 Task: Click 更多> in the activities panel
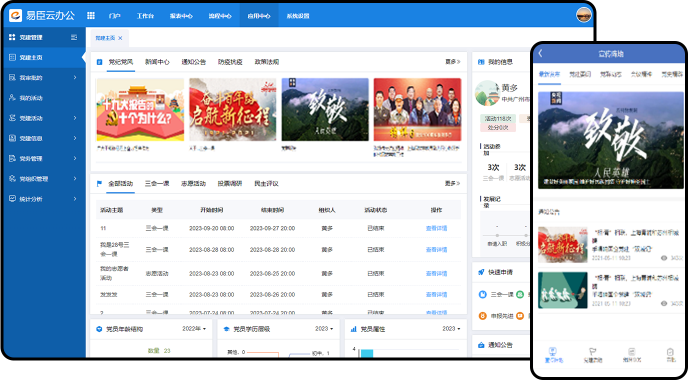tap(453, 183)
